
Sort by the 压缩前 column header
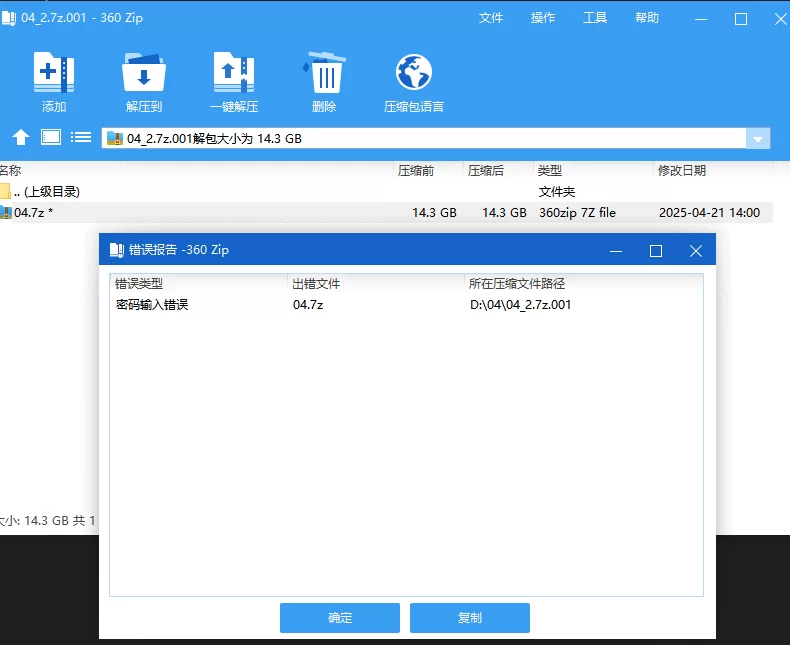pos(416,171)
